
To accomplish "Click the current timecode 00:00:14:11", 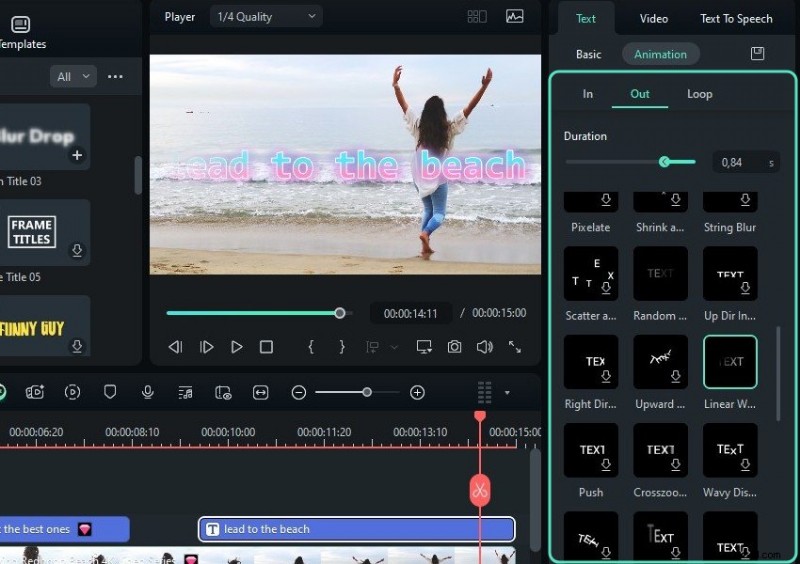I will [x=410, y=313].
